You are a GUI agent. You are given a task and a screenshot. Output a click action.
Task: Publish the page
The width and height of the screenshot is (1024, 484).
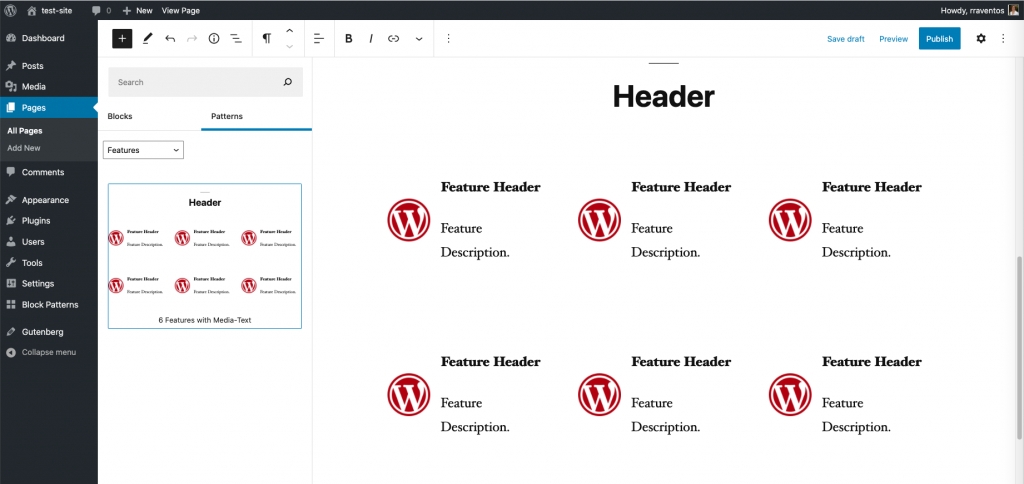click(939, 39)
